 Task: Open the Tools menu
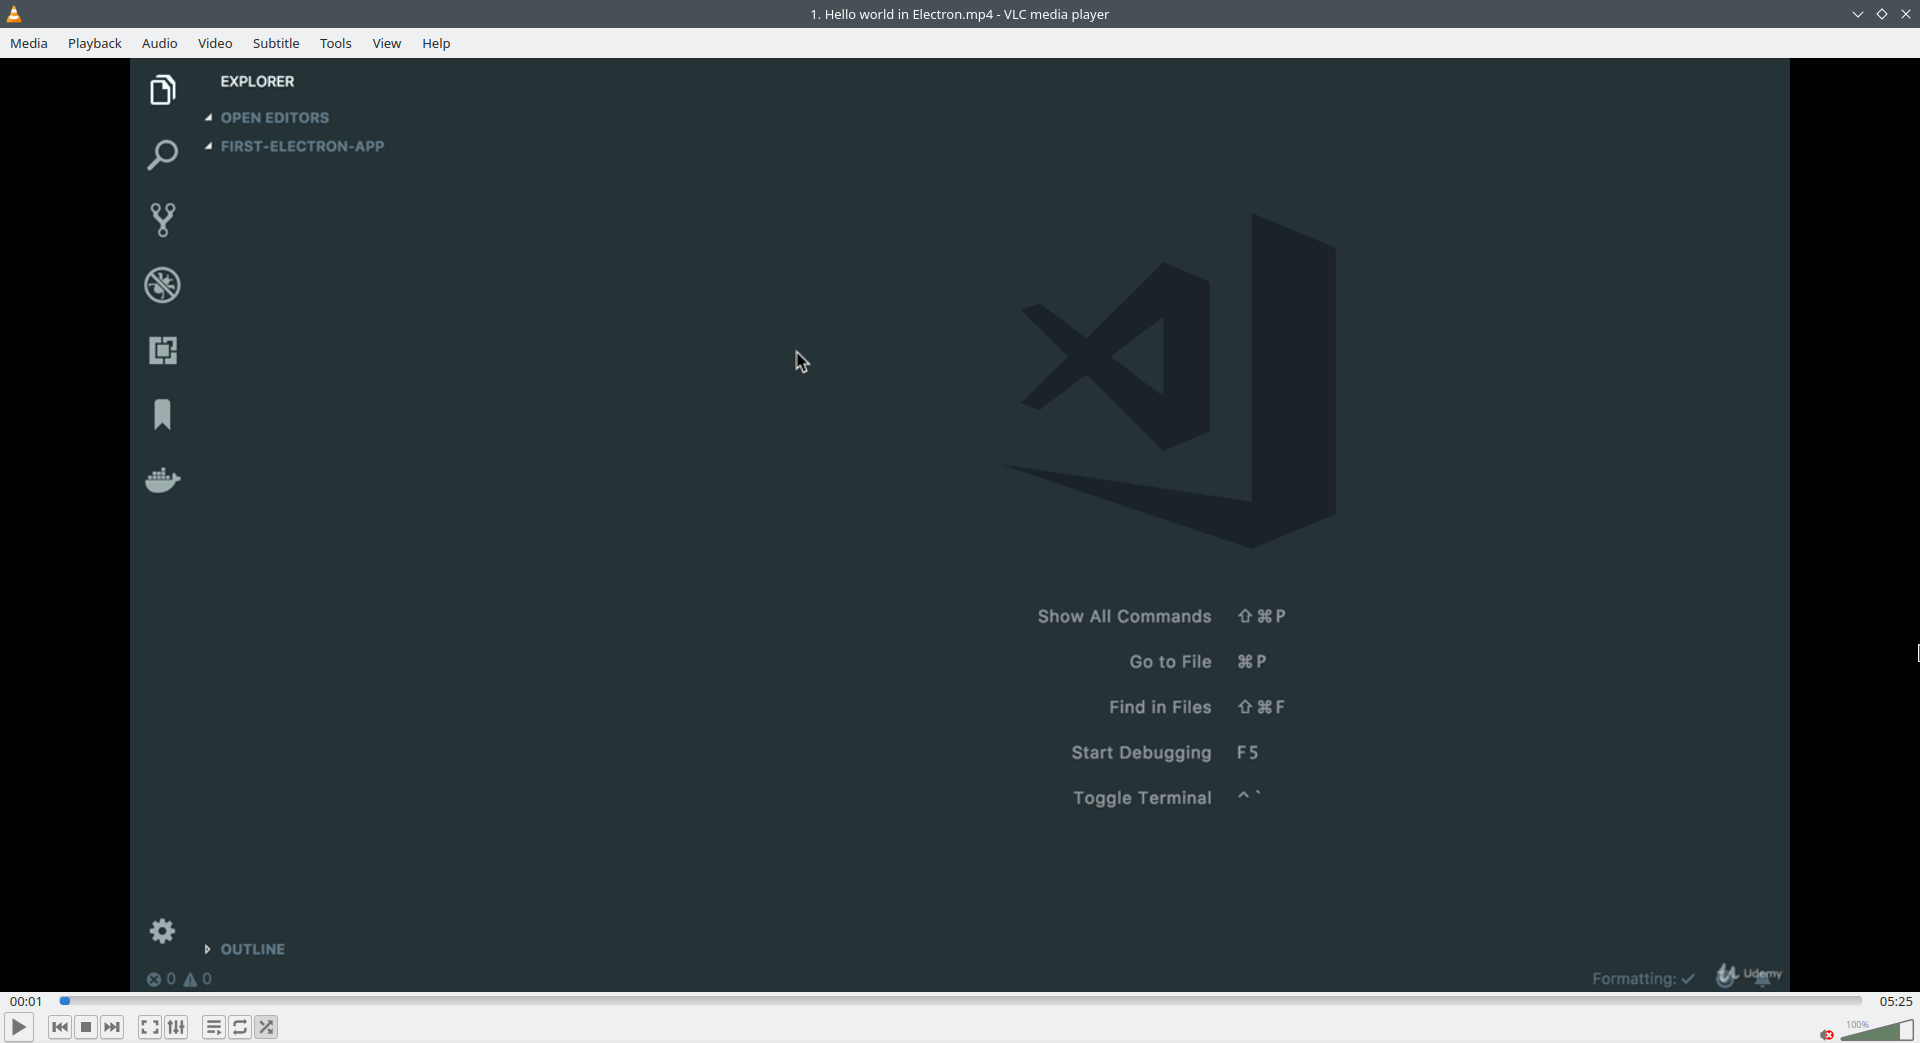[336, 43]
